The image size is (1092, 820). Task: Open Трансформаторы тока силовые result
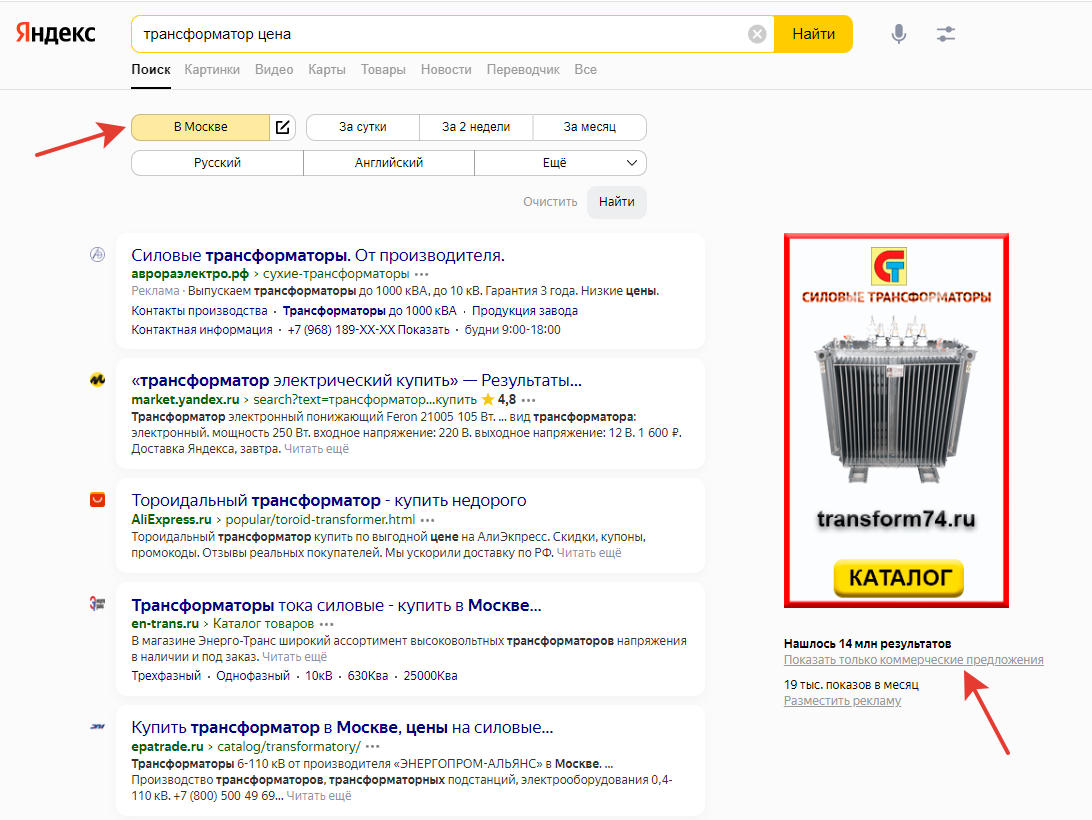coord(336,605)
